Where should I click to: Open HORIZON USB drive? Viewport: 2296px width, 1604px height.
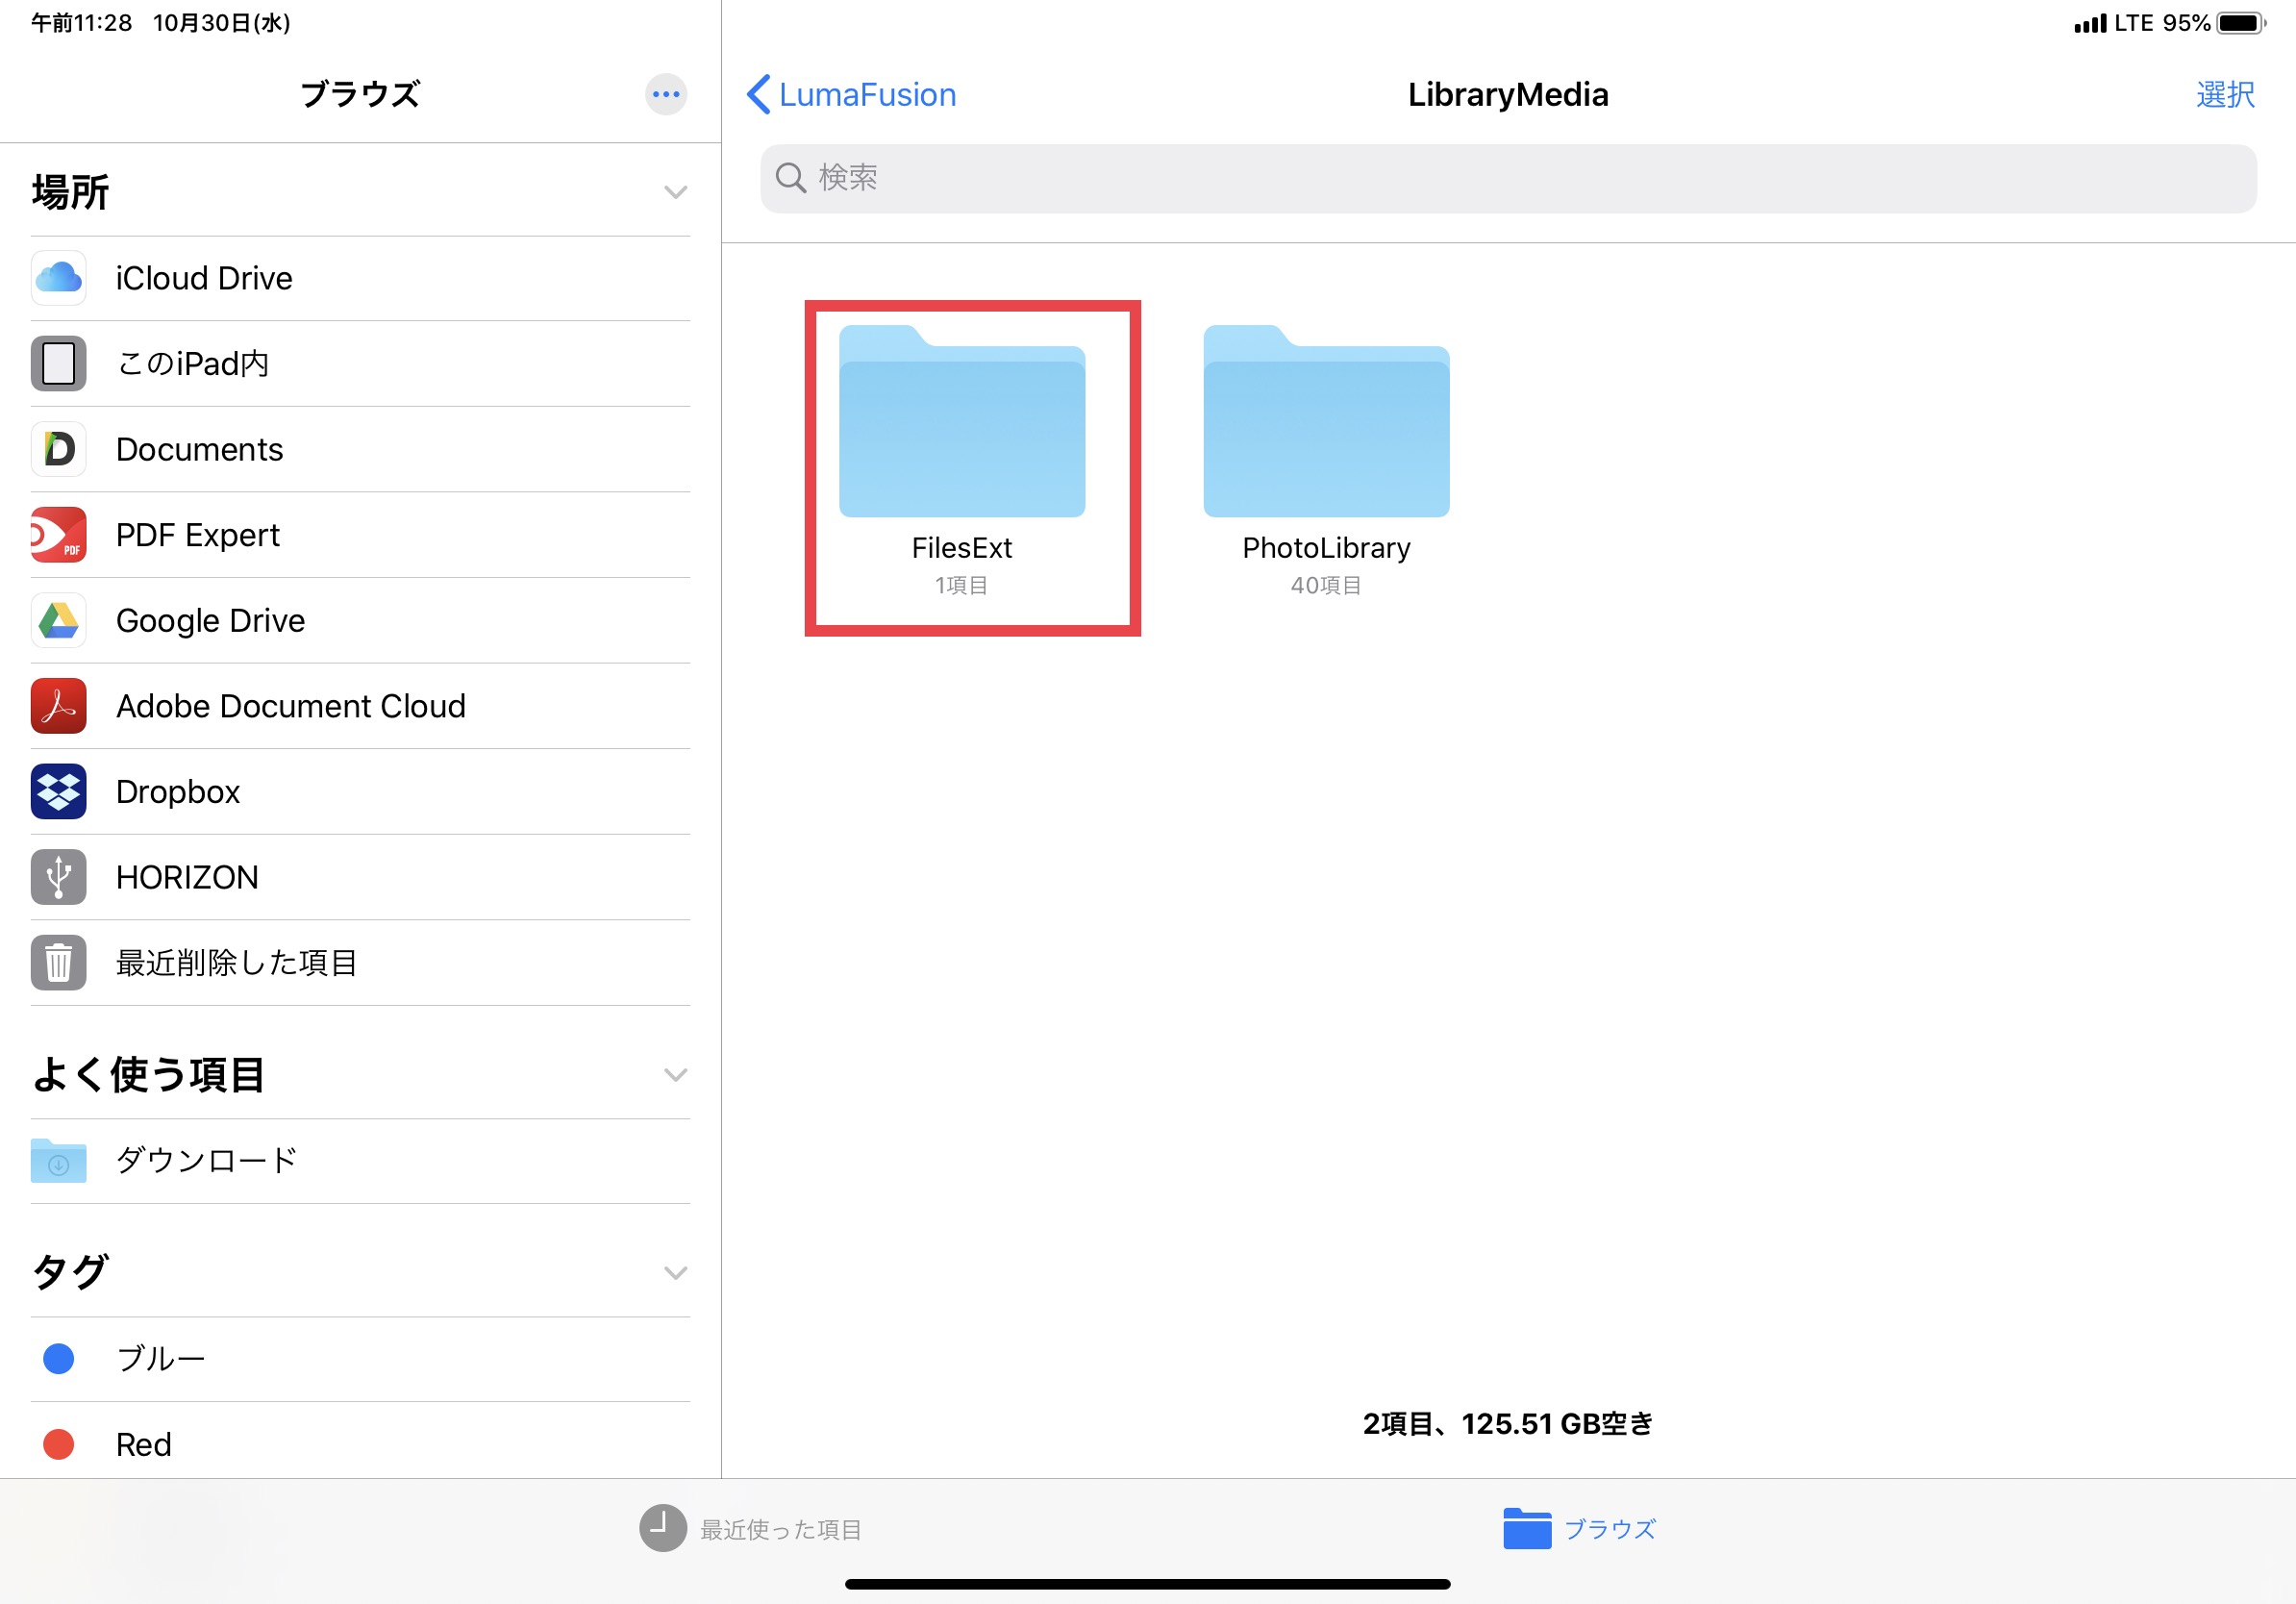coord(187,877)
